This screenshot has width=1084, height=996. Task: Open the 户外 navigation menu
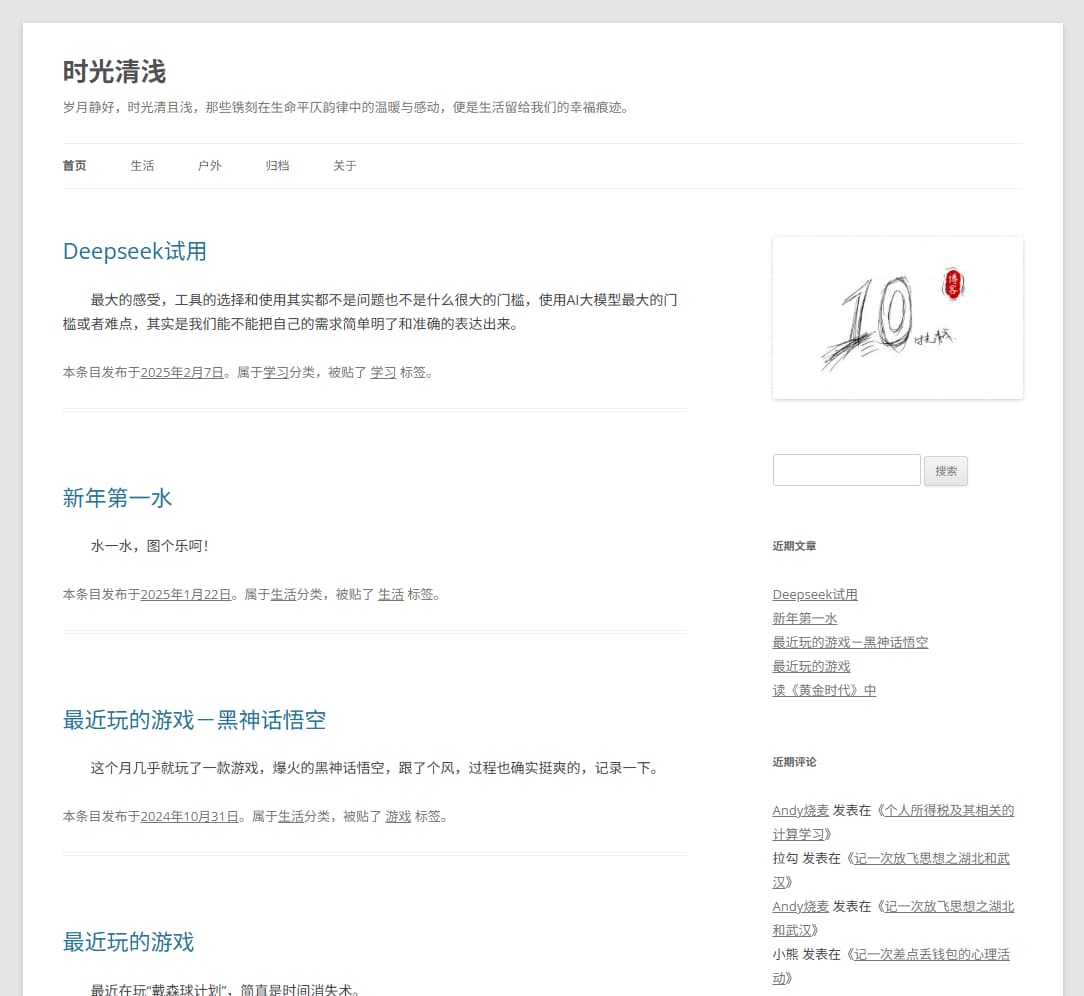210,165
